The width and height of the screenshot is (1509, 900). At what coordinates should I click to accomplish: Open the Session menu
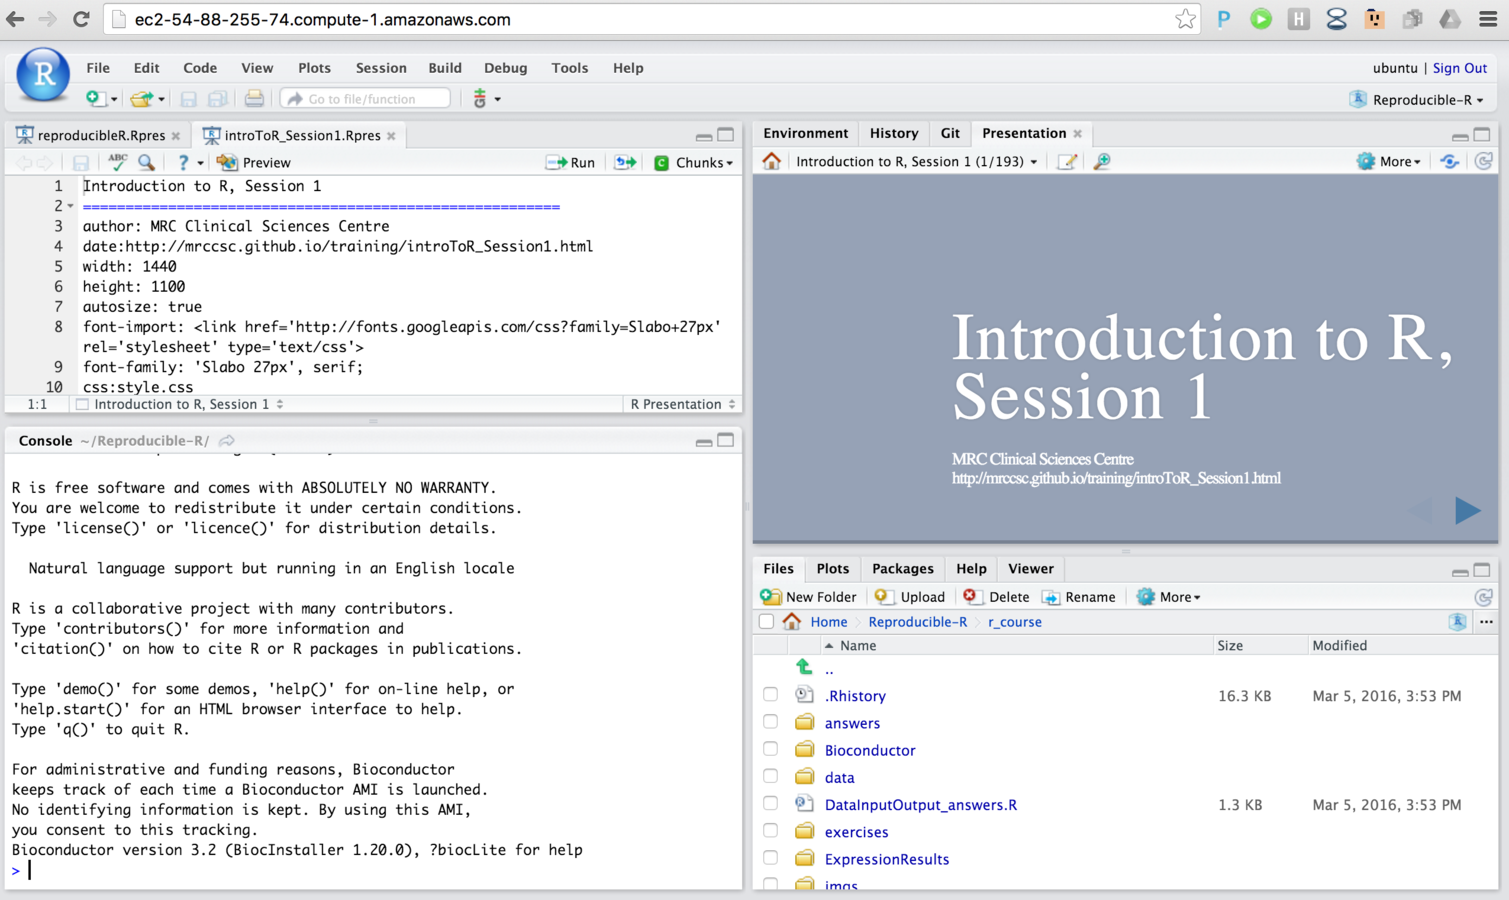click(380, 68)
